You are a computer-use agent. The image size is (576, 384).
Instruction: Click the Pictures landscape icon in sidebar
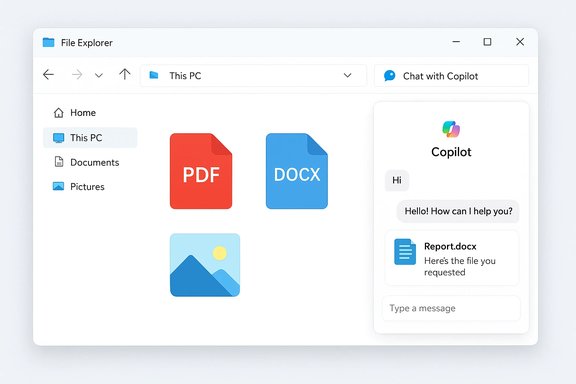(58, 186)
